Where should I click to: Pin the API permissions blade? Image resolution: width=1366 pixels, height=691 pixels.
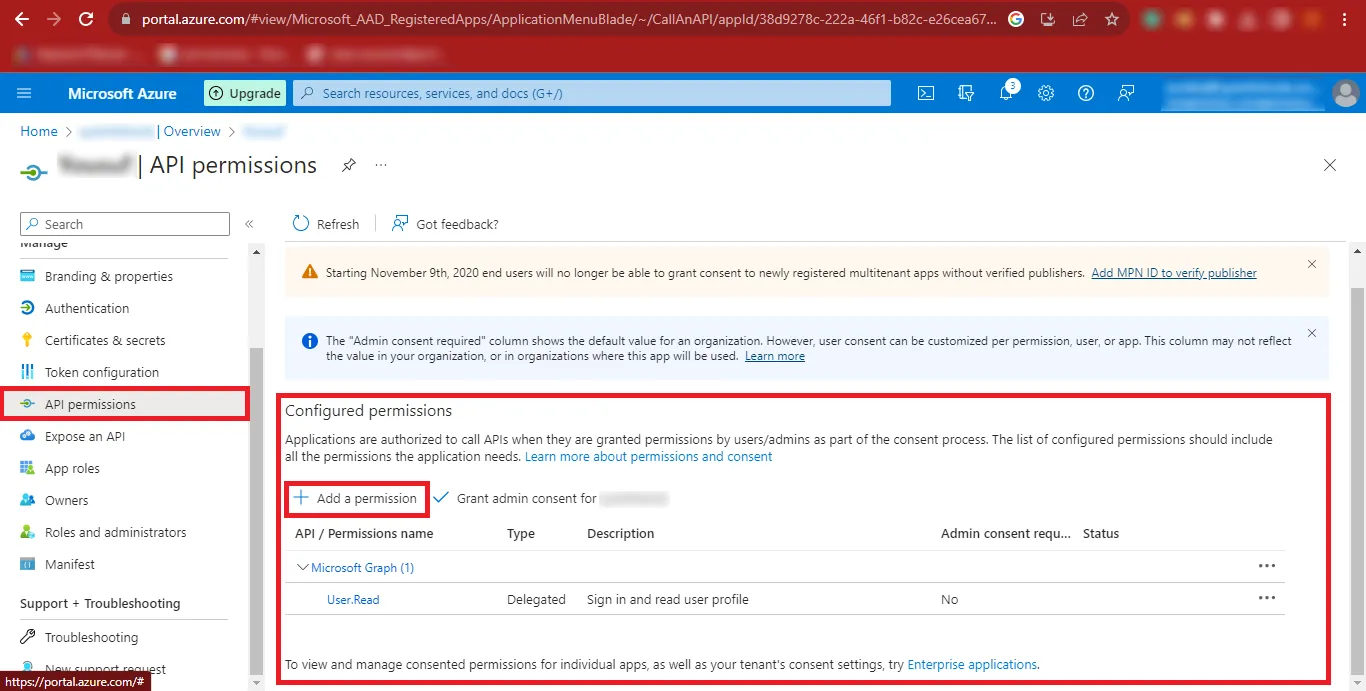coord(349,165)
